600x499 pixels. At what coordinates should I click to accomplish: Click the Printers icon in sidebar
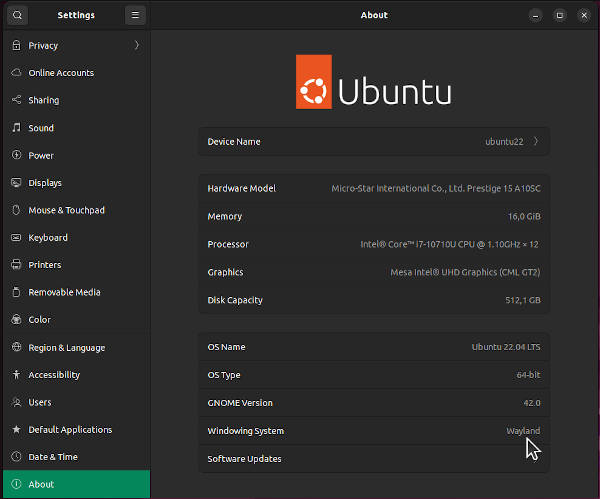[16, 264]
